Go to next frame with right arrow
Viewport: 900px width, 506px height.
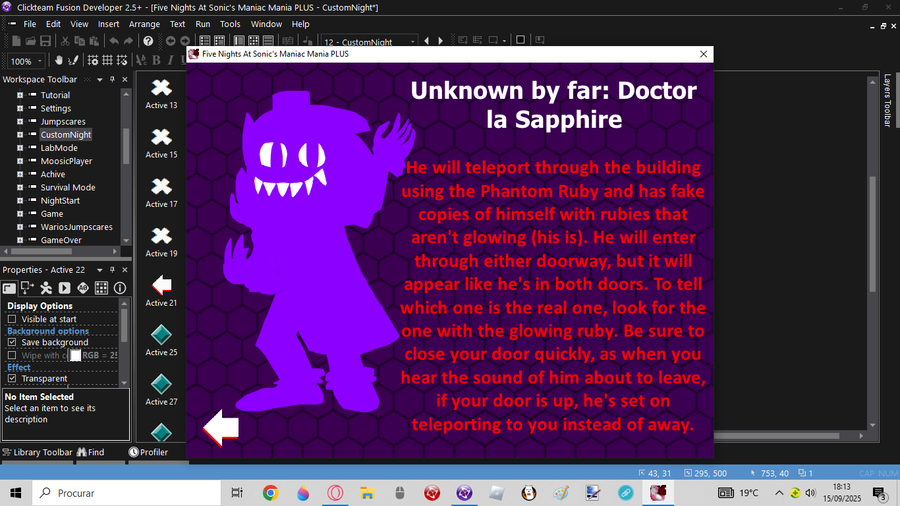[x=440, y=41]
